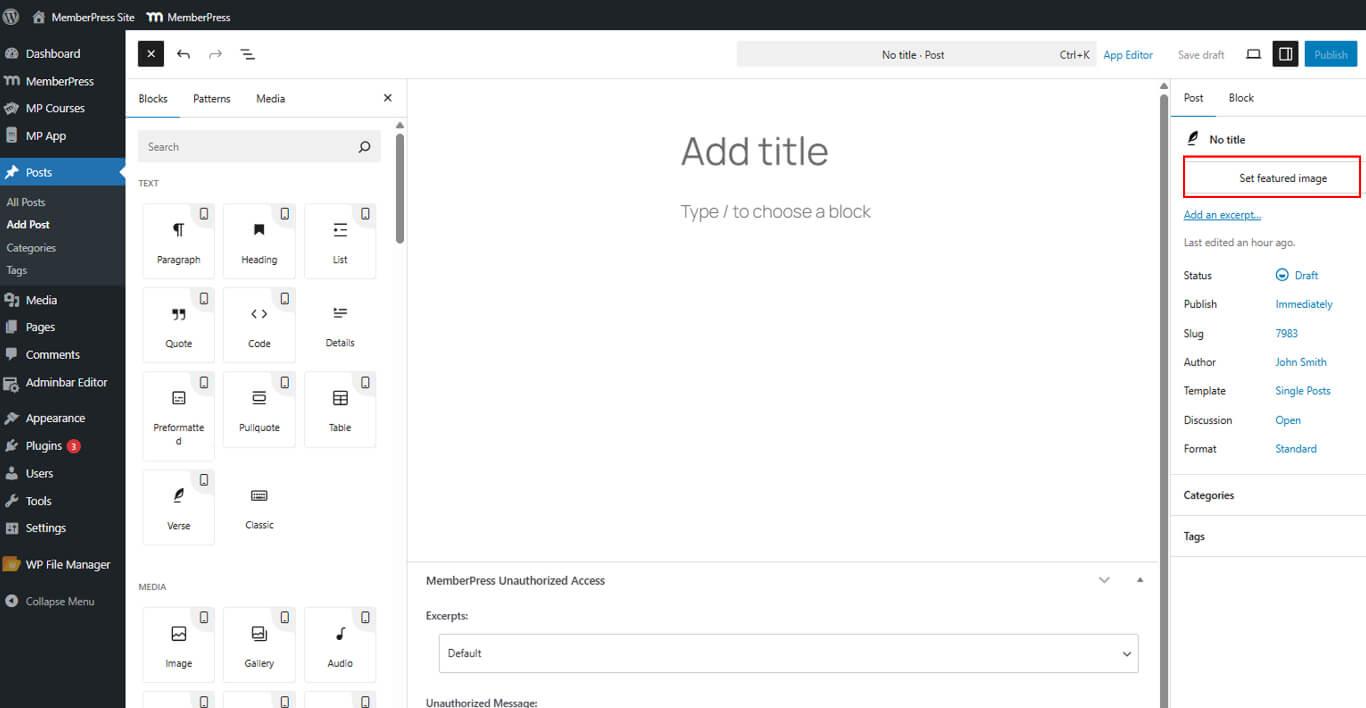
Task: Switch to the Block settings tab
Action: [x=1241, y=98]
